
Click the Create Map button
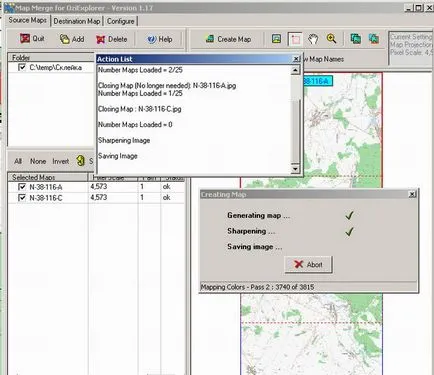coord(229,39)
